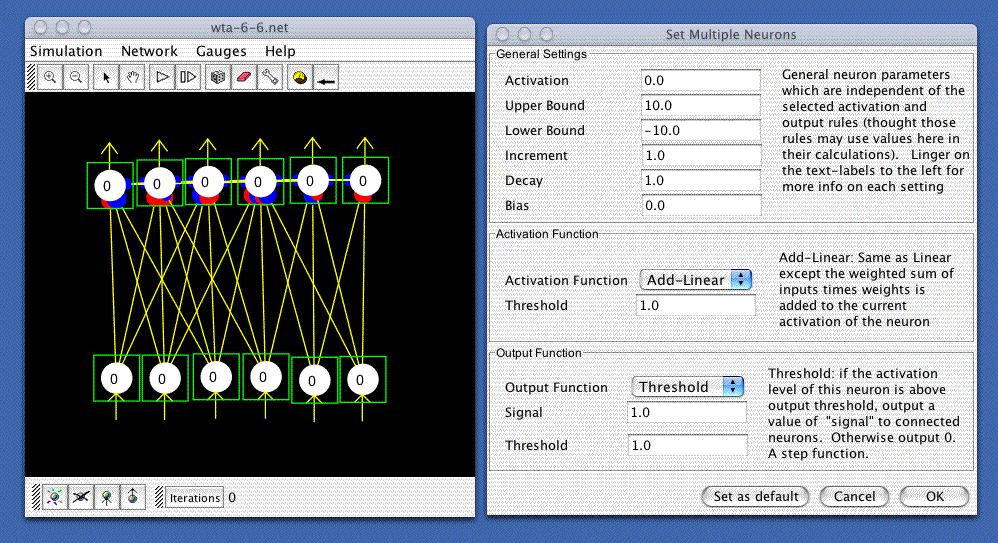Select the arrow selection tool
This screenshot has height=543, width=998.
tap(108, 77)
